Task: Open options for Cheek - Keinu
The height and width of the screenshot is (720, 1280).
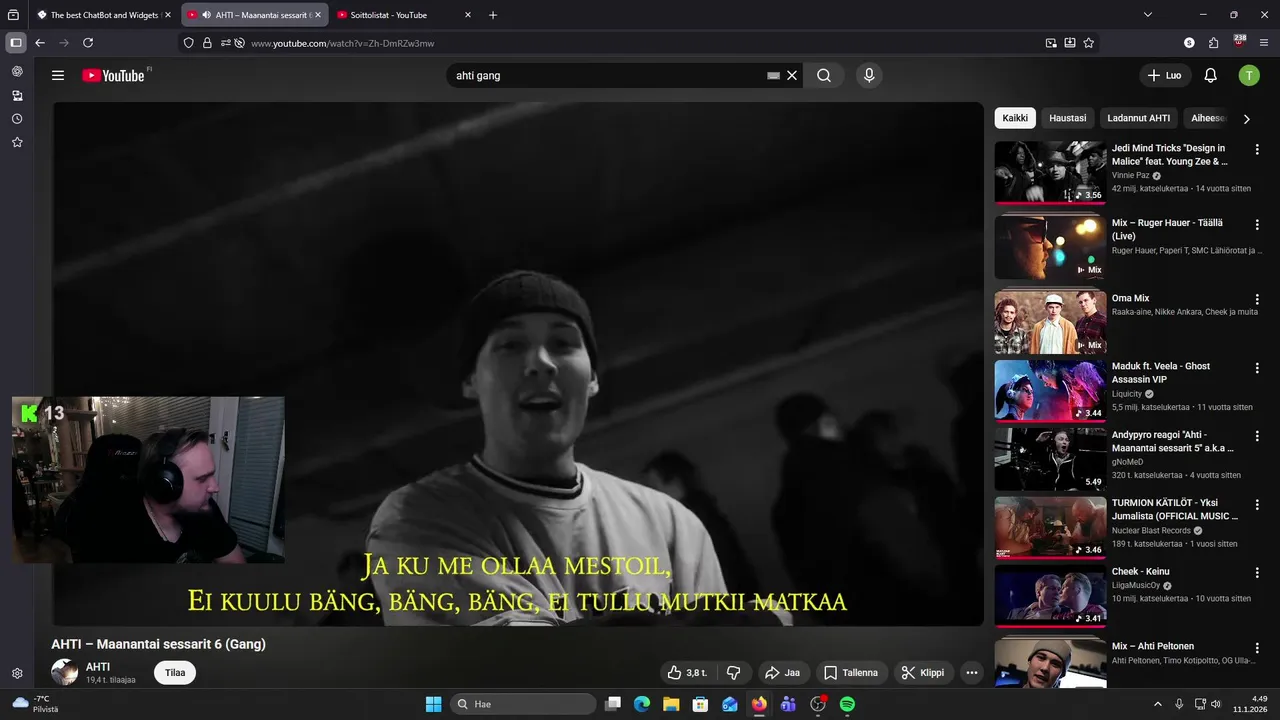Action: [x=1257, y=573]
